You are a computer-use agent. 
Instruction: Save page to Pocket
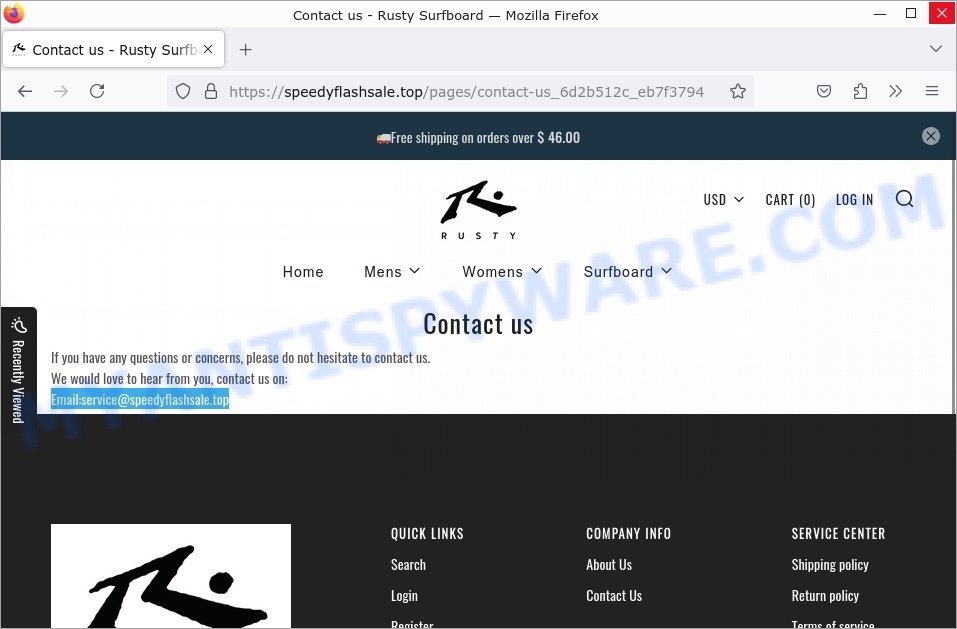pyautogui.click(x=824, y=92)
